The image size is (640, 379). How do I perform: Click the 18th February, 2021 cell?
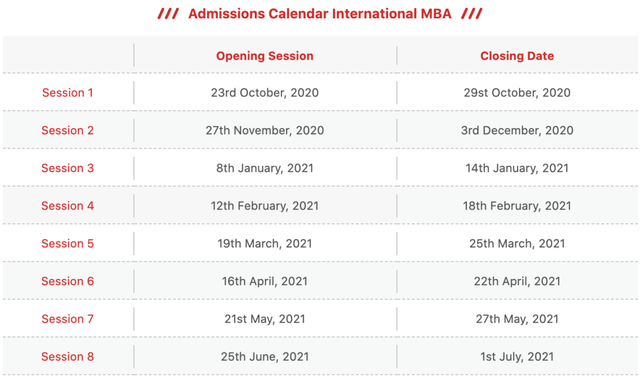pyautogui.click(x=517, y=206)
